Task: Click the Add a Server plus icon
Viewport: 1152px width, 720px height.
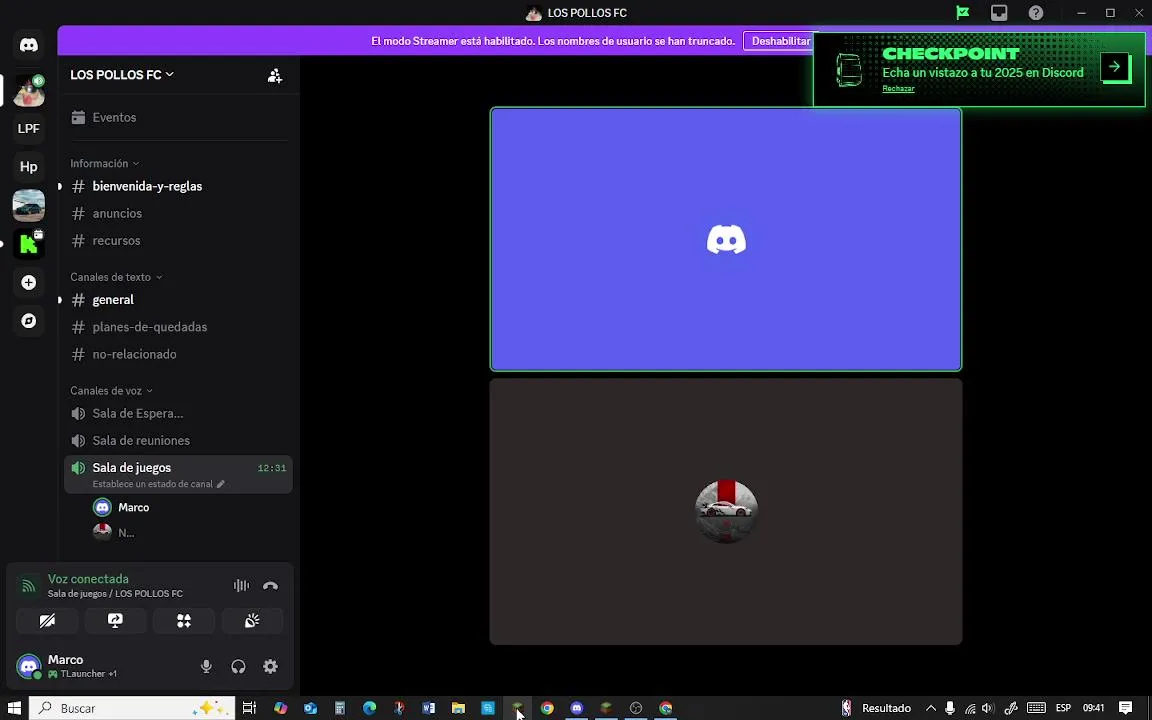Action: 29,283
